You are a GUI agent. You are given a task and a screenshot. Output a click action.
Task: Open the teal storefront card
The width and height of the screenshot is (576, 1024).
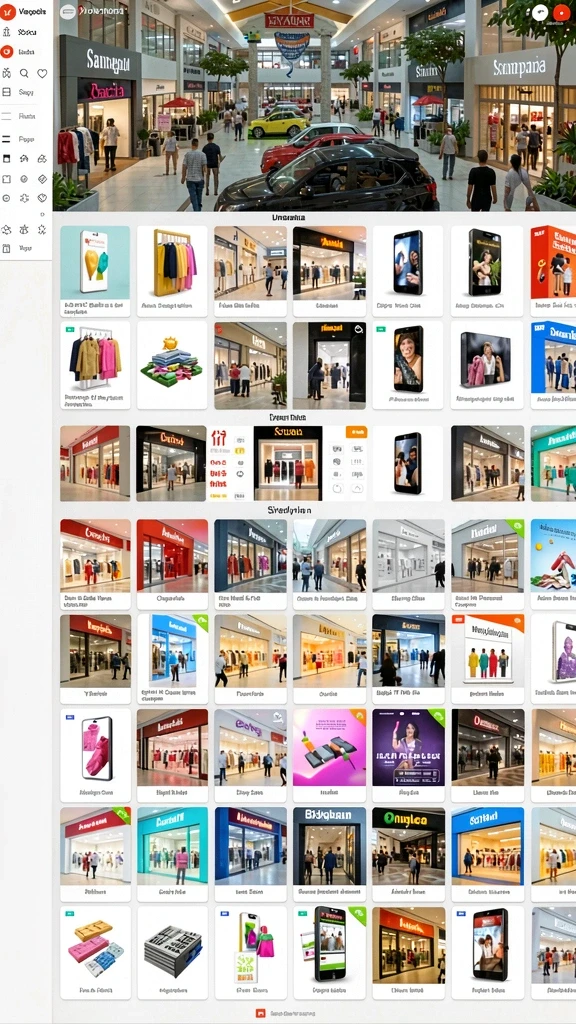(172, 854)
